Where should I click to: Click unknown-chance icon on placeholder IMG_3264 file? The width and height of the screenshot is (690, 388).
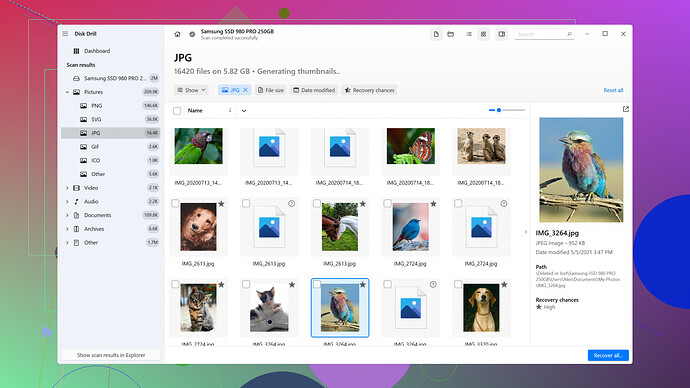click(x=433, y=285)
